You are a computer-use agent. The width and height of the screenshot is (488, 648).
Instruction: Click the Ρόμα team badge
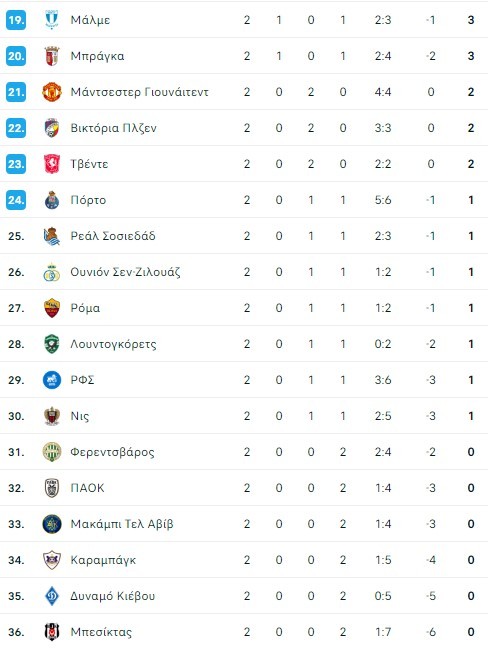52,308
